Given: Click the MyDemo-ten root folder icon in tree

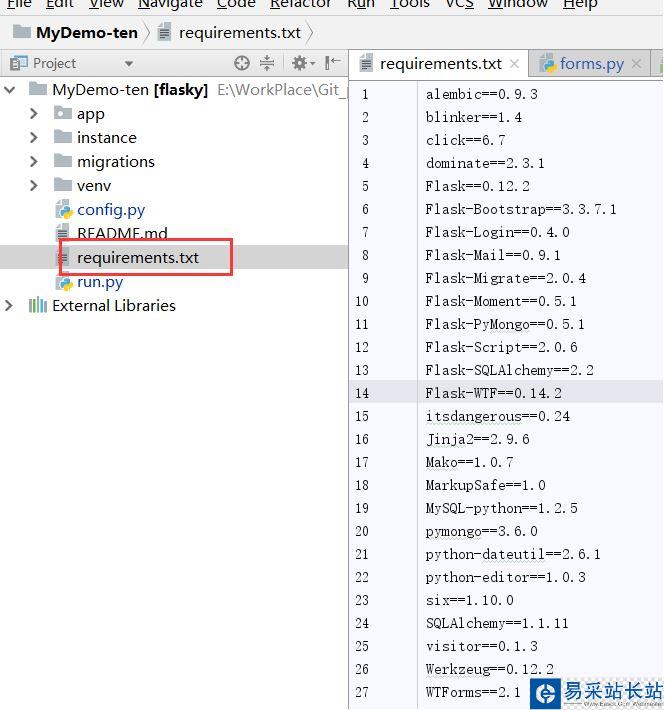Looking at the screenshot, I should 38,89.
